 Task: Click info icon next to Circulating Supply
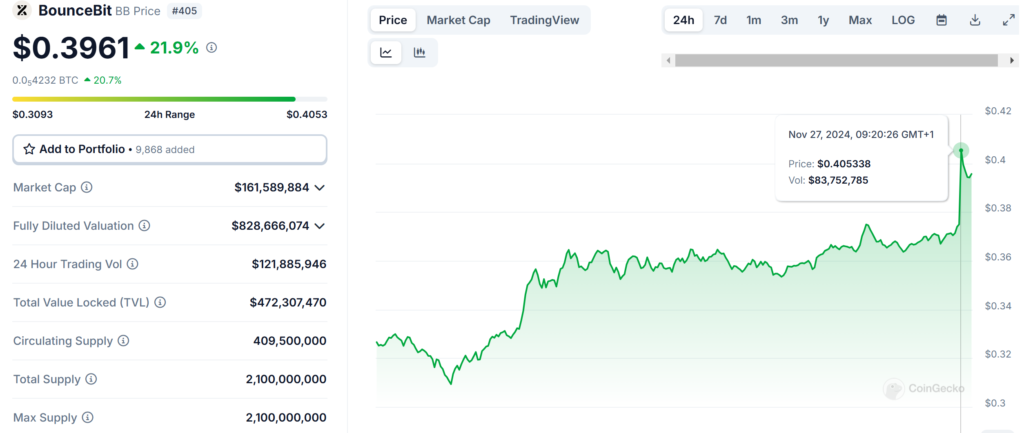[x=124, y=341]
